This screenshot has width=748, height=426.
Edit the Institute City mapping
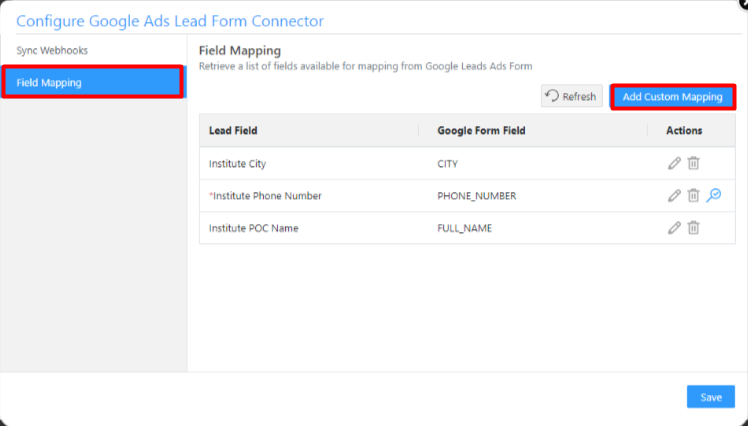point(674,163)
